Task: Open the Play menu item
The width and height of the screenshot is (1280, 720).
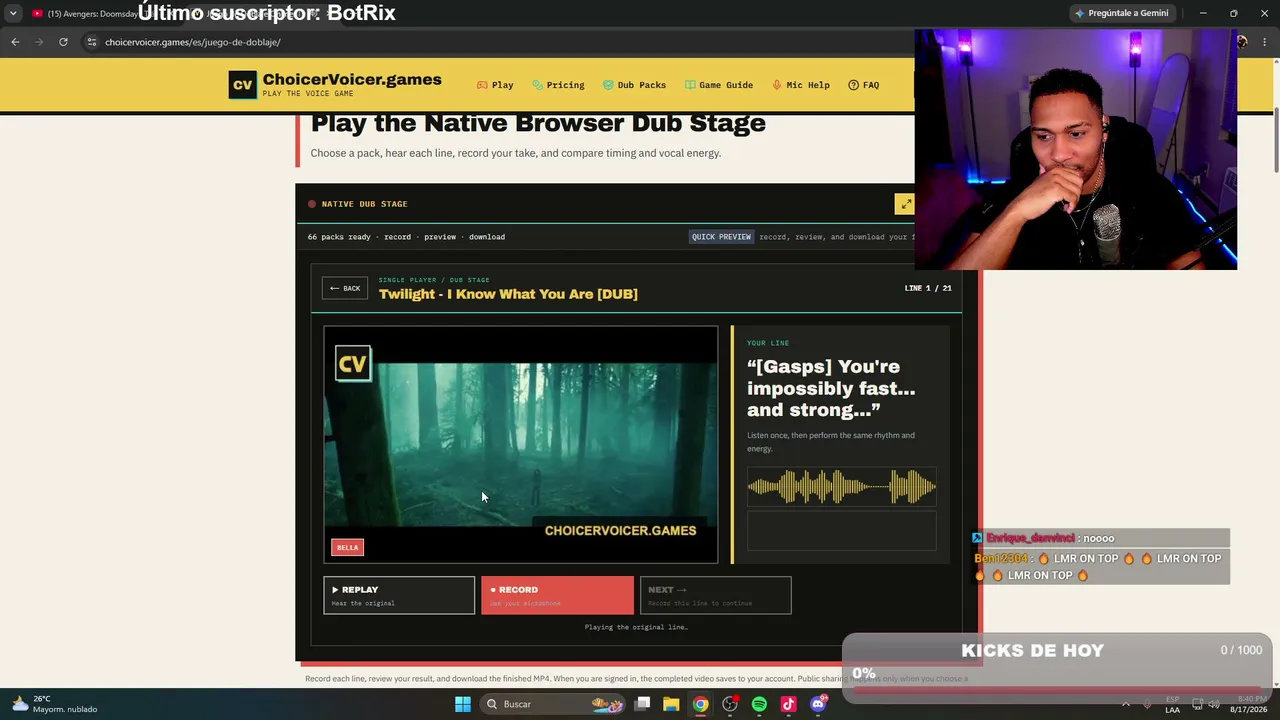Action: tap(495, 85)
